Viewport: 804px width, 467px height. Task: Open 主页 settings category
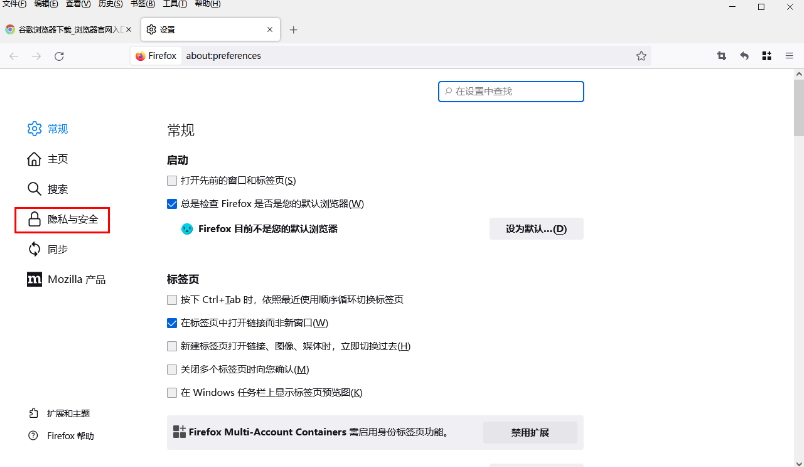pos(48,159)
